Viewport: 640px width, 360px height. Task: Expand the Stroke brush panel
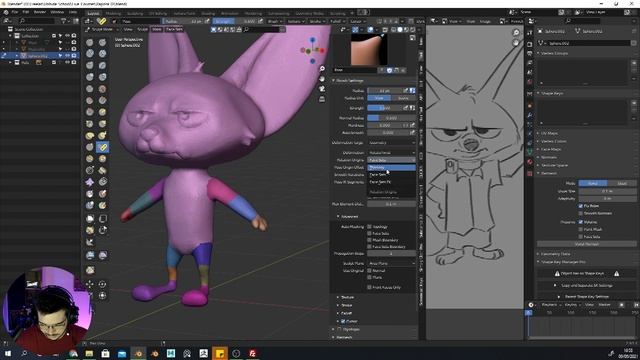[x=338, y=305]
